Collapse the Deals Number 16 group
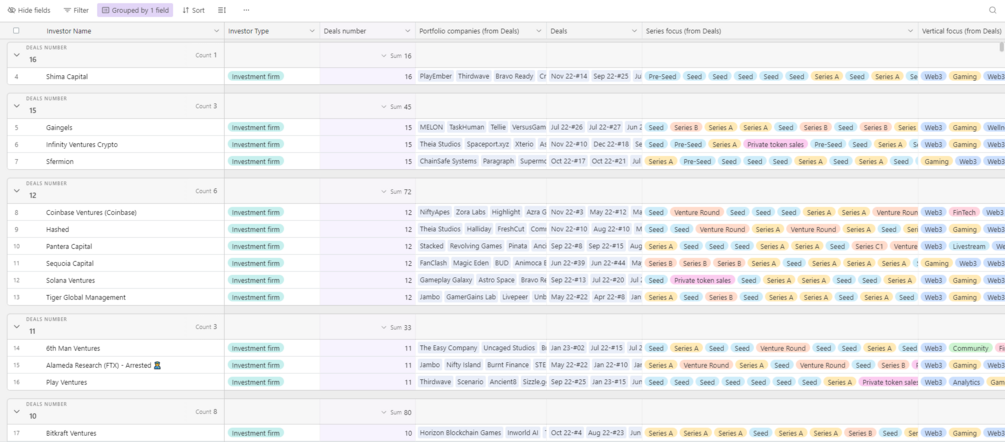The image size is (1005, 442). (x=17, y=55)
